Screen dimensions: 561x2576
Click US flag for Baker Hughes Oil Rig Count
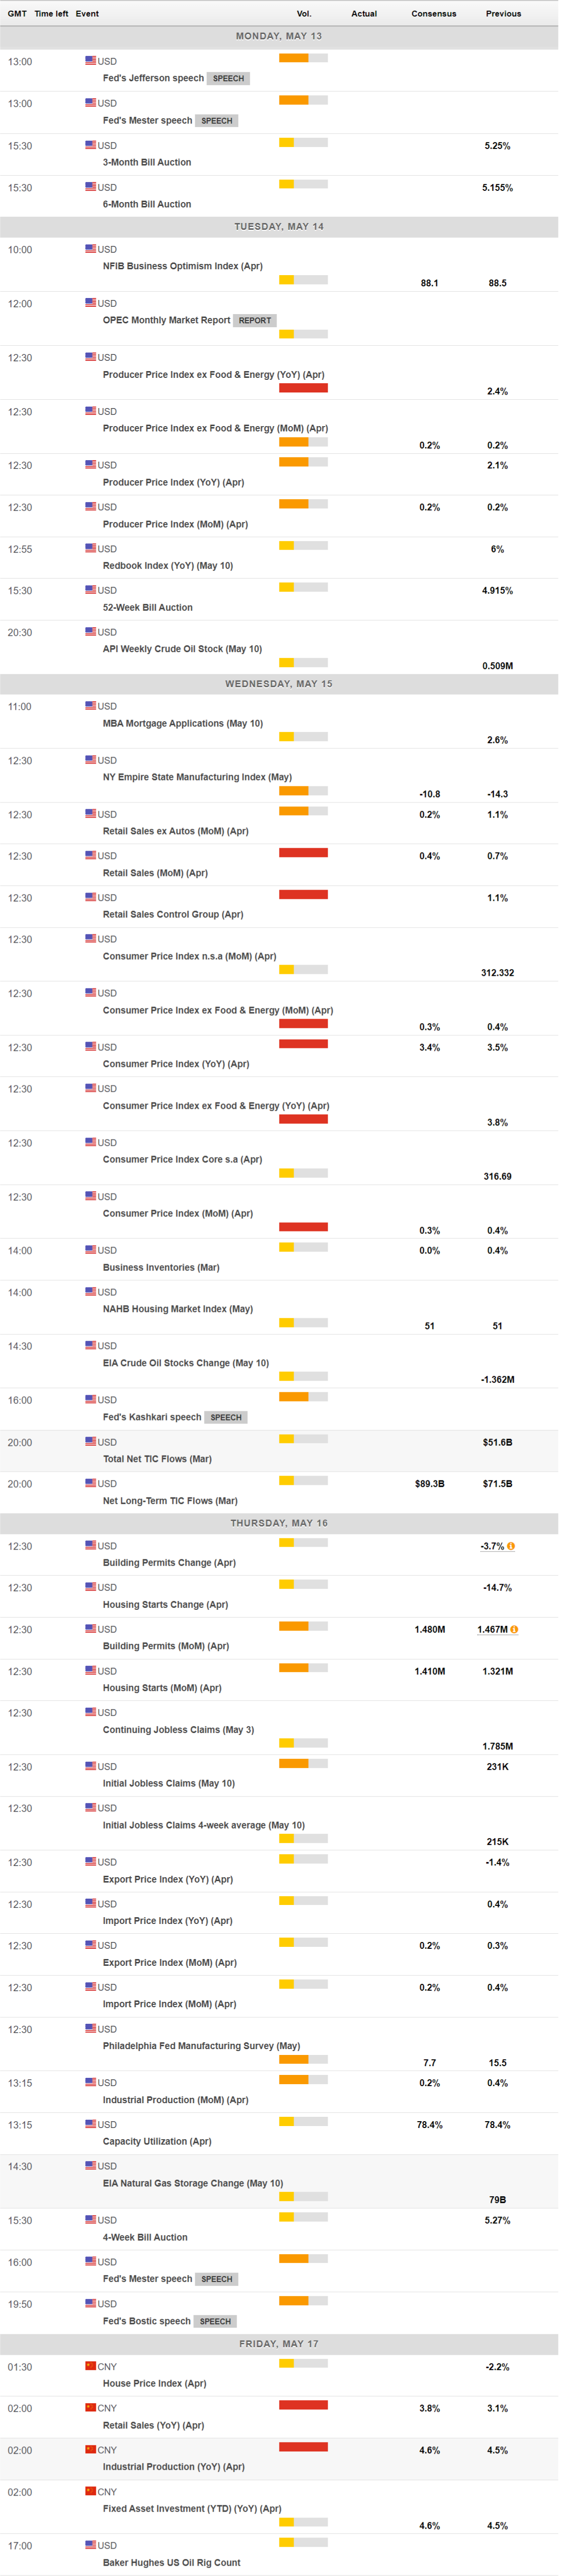(x=91, y=2545)
